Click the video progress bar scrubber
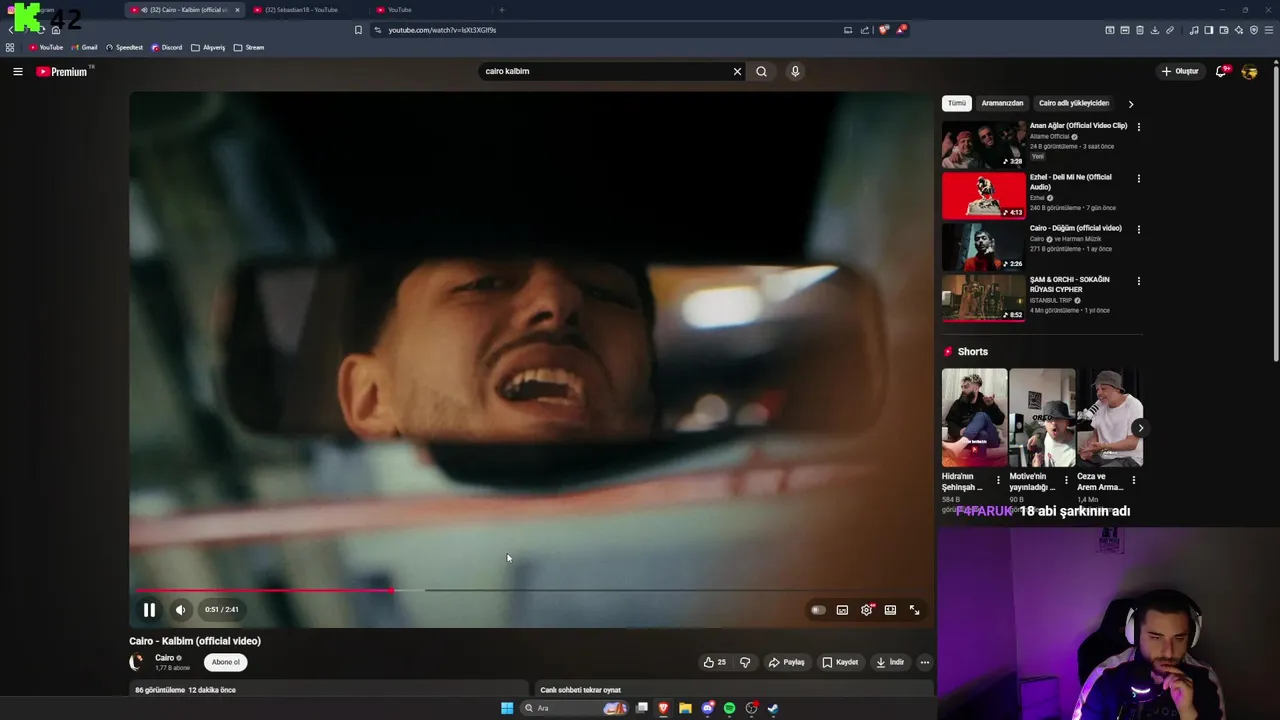Image resolution: width=1280 pixels, height=720 pixels. click(392, 590)
